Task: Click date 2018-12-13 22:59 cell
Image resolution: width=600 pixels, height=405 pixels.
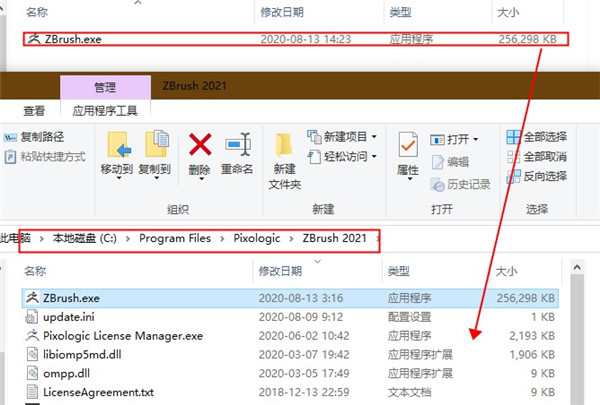Action: [304, 392]
